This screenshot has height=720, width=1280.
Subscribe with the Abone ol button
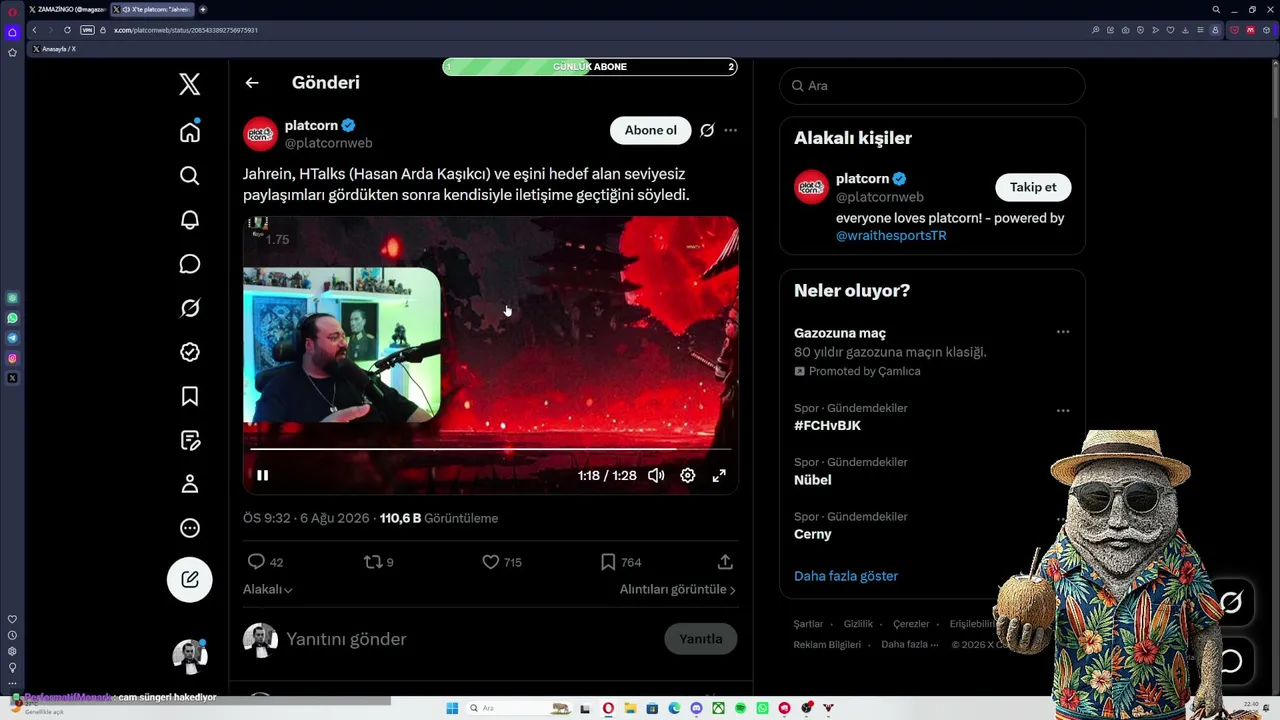(x=651, y=130)
